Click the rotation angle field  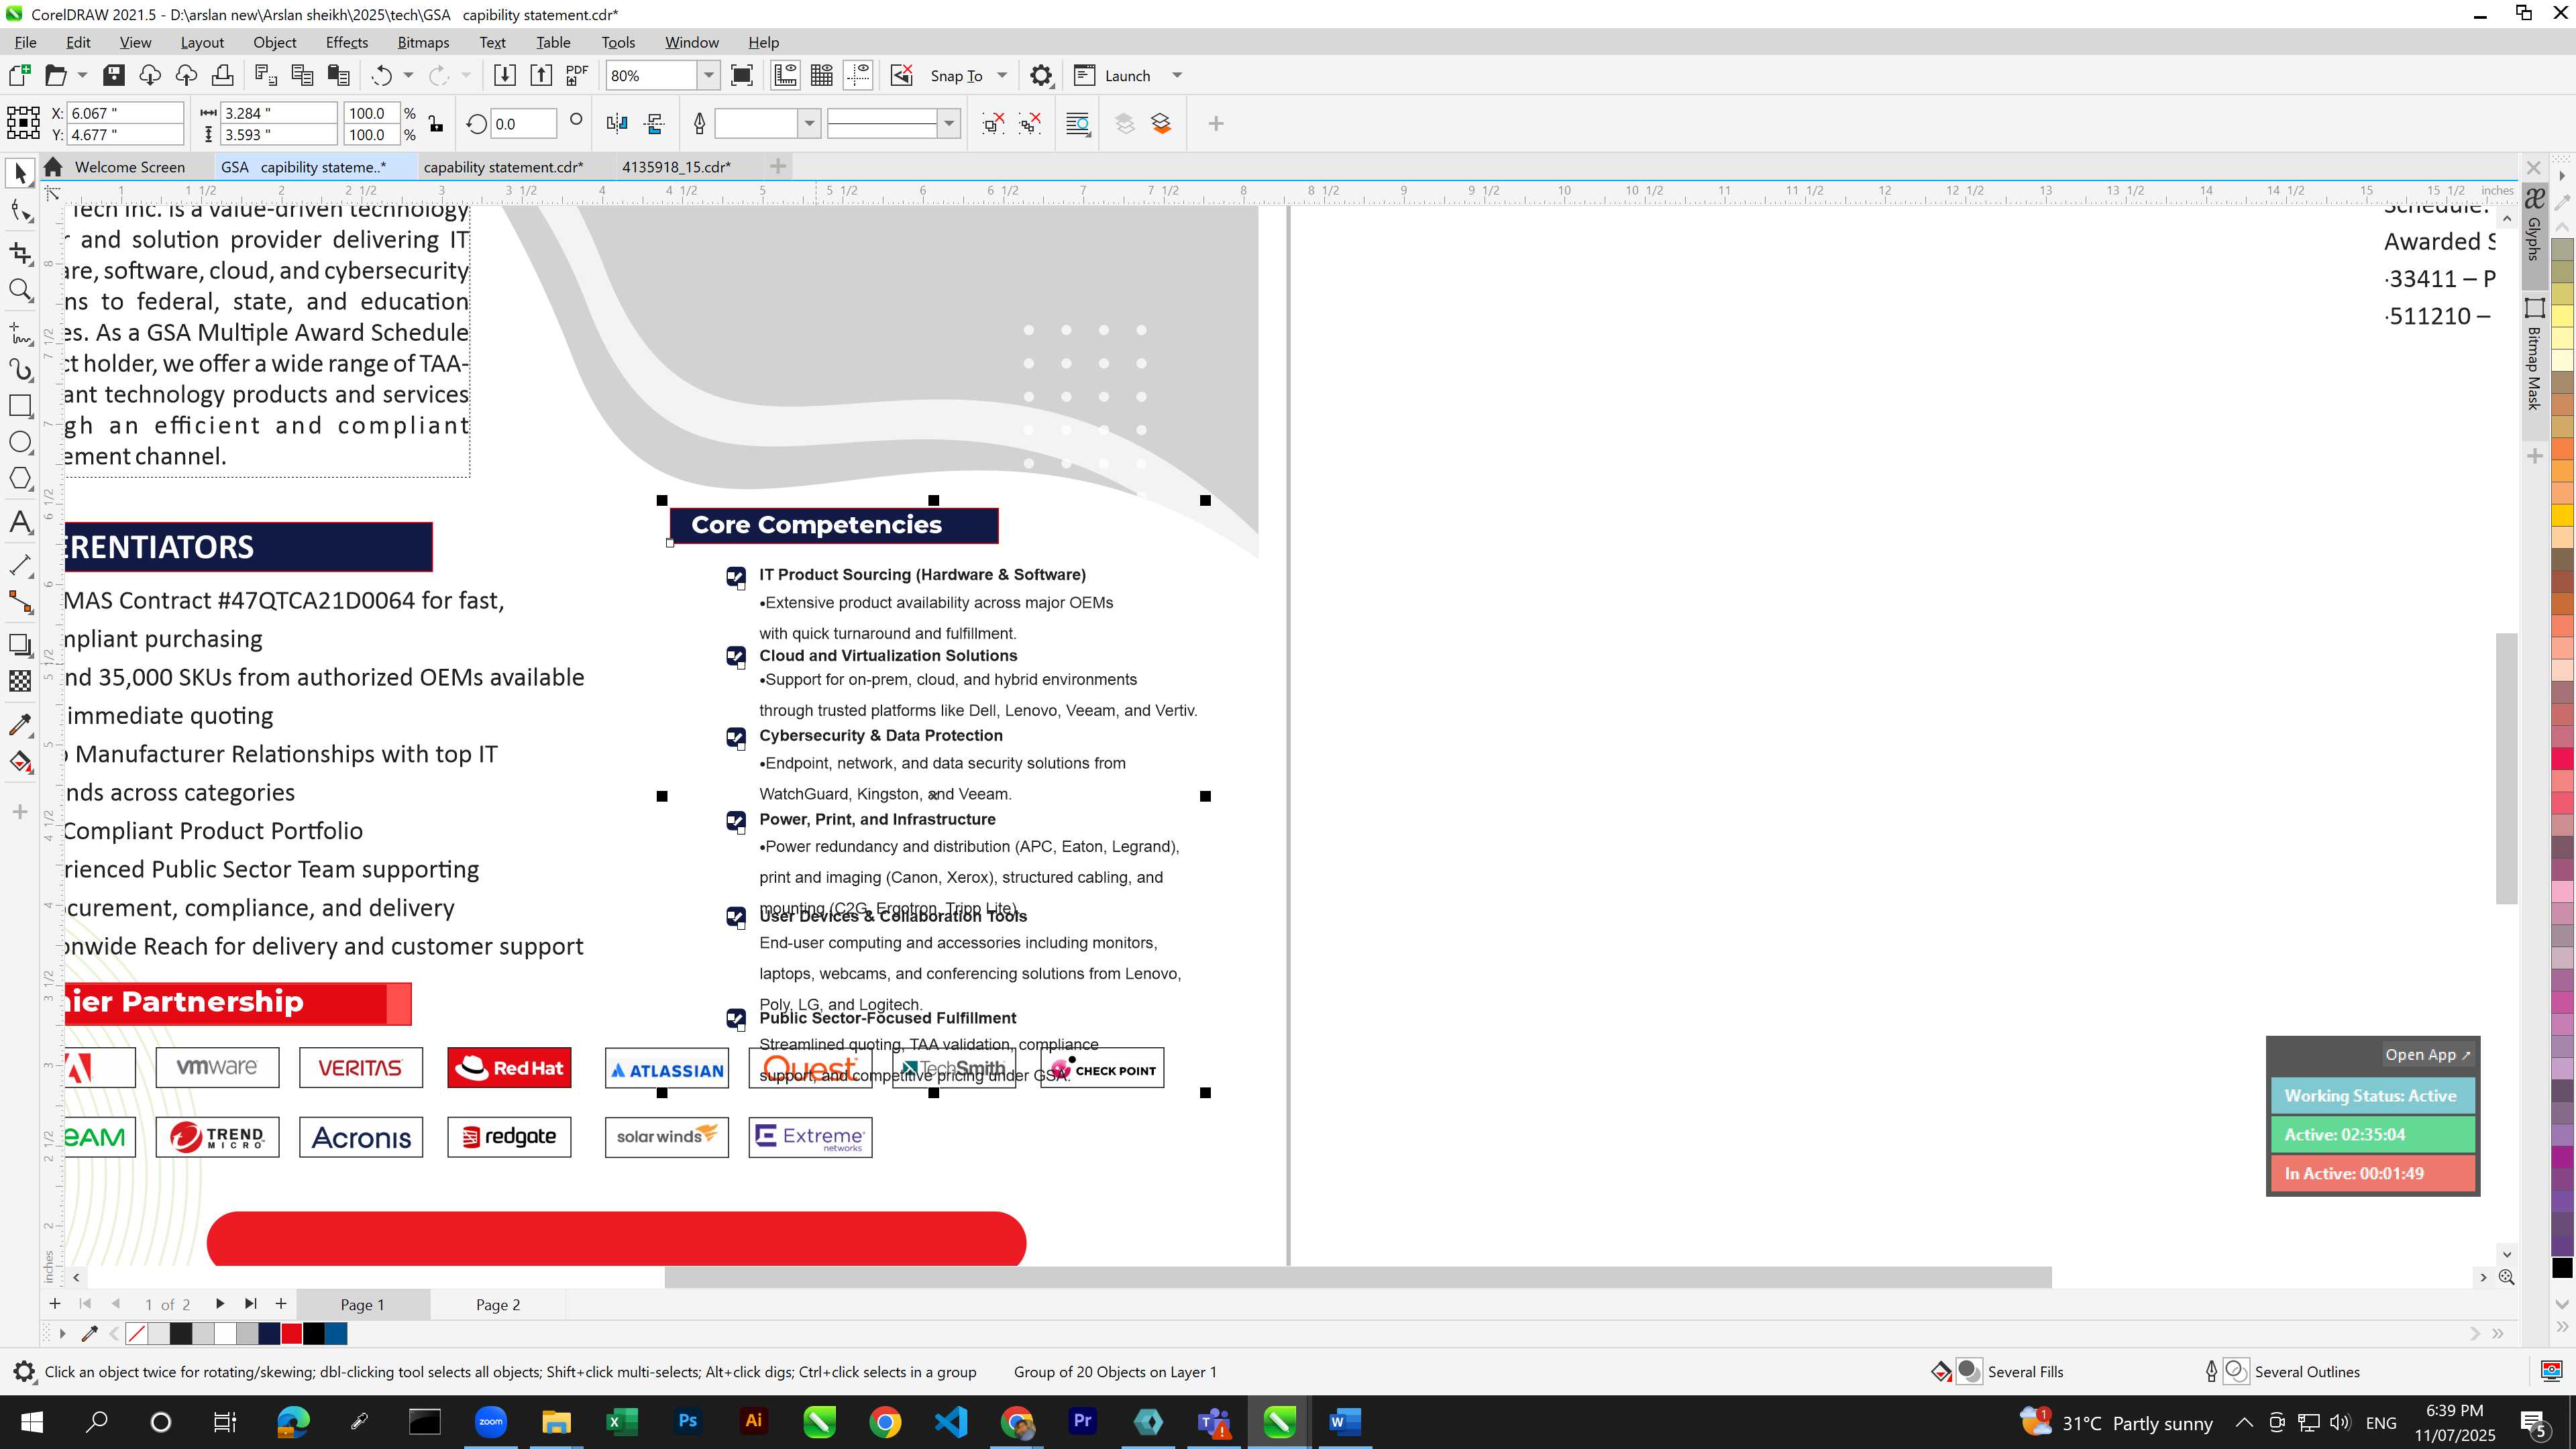(x=523, y=124)
